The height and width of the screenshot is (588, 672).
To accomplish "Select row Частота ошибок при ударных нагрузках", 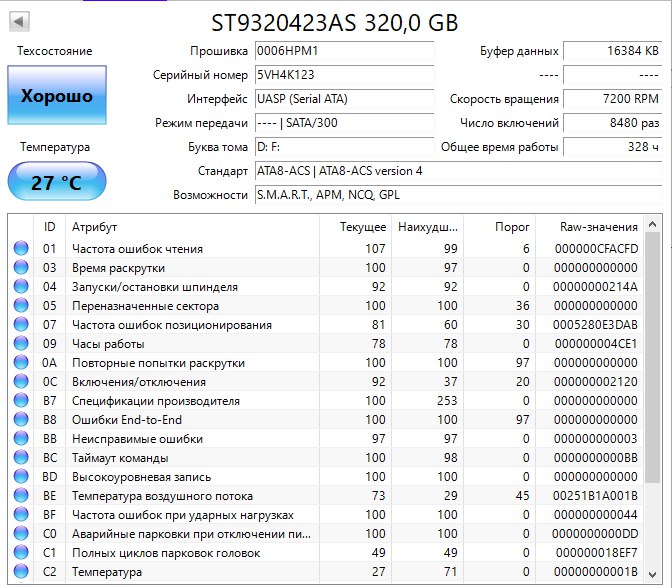I will pyautogui.click(x=326, y=514).
